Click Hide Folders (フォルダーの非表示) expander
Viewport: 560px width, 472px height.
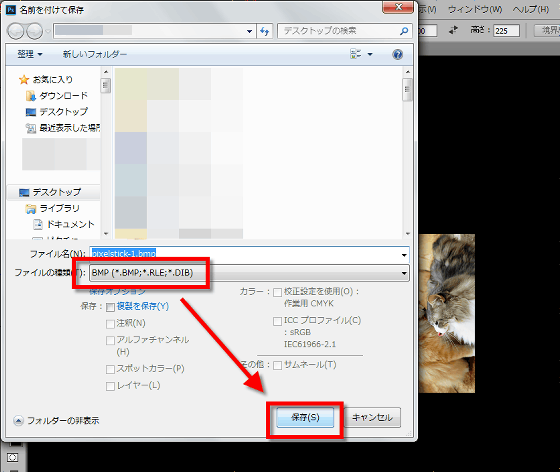[x=56, y=421]
